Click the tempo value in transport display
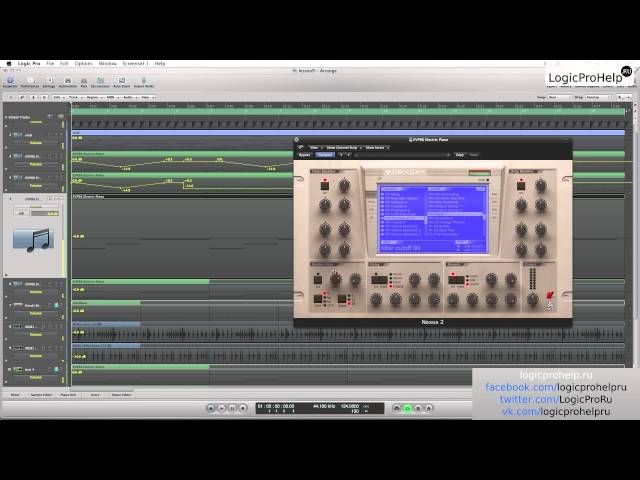 (350, 406)
